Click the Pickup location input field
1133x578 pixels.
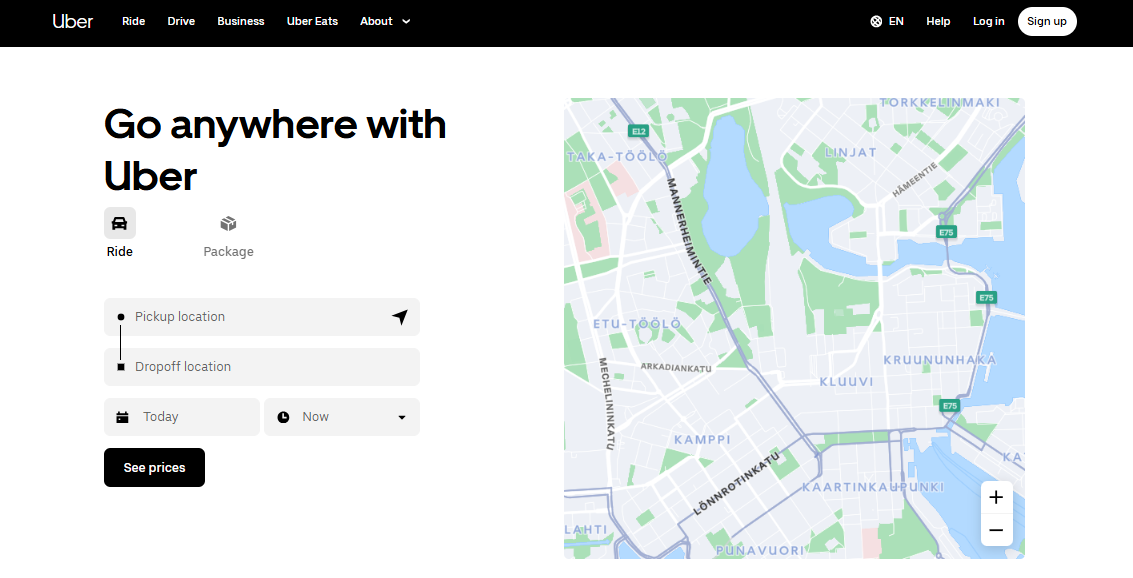tap(262, 316)
